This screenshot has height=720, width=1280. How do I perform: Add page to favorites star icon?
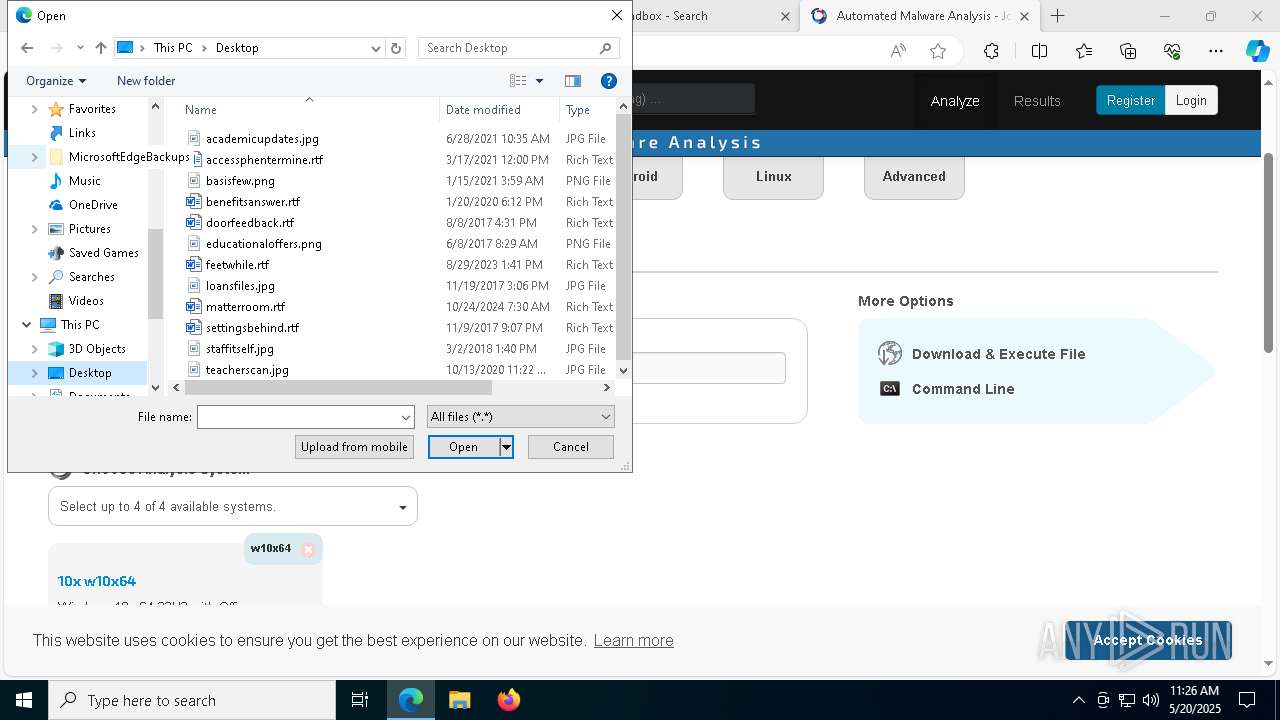[x=938, y=51]
